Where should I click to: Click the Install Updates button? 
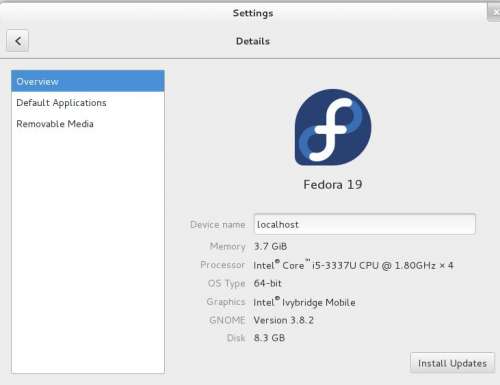coord(452,363)
